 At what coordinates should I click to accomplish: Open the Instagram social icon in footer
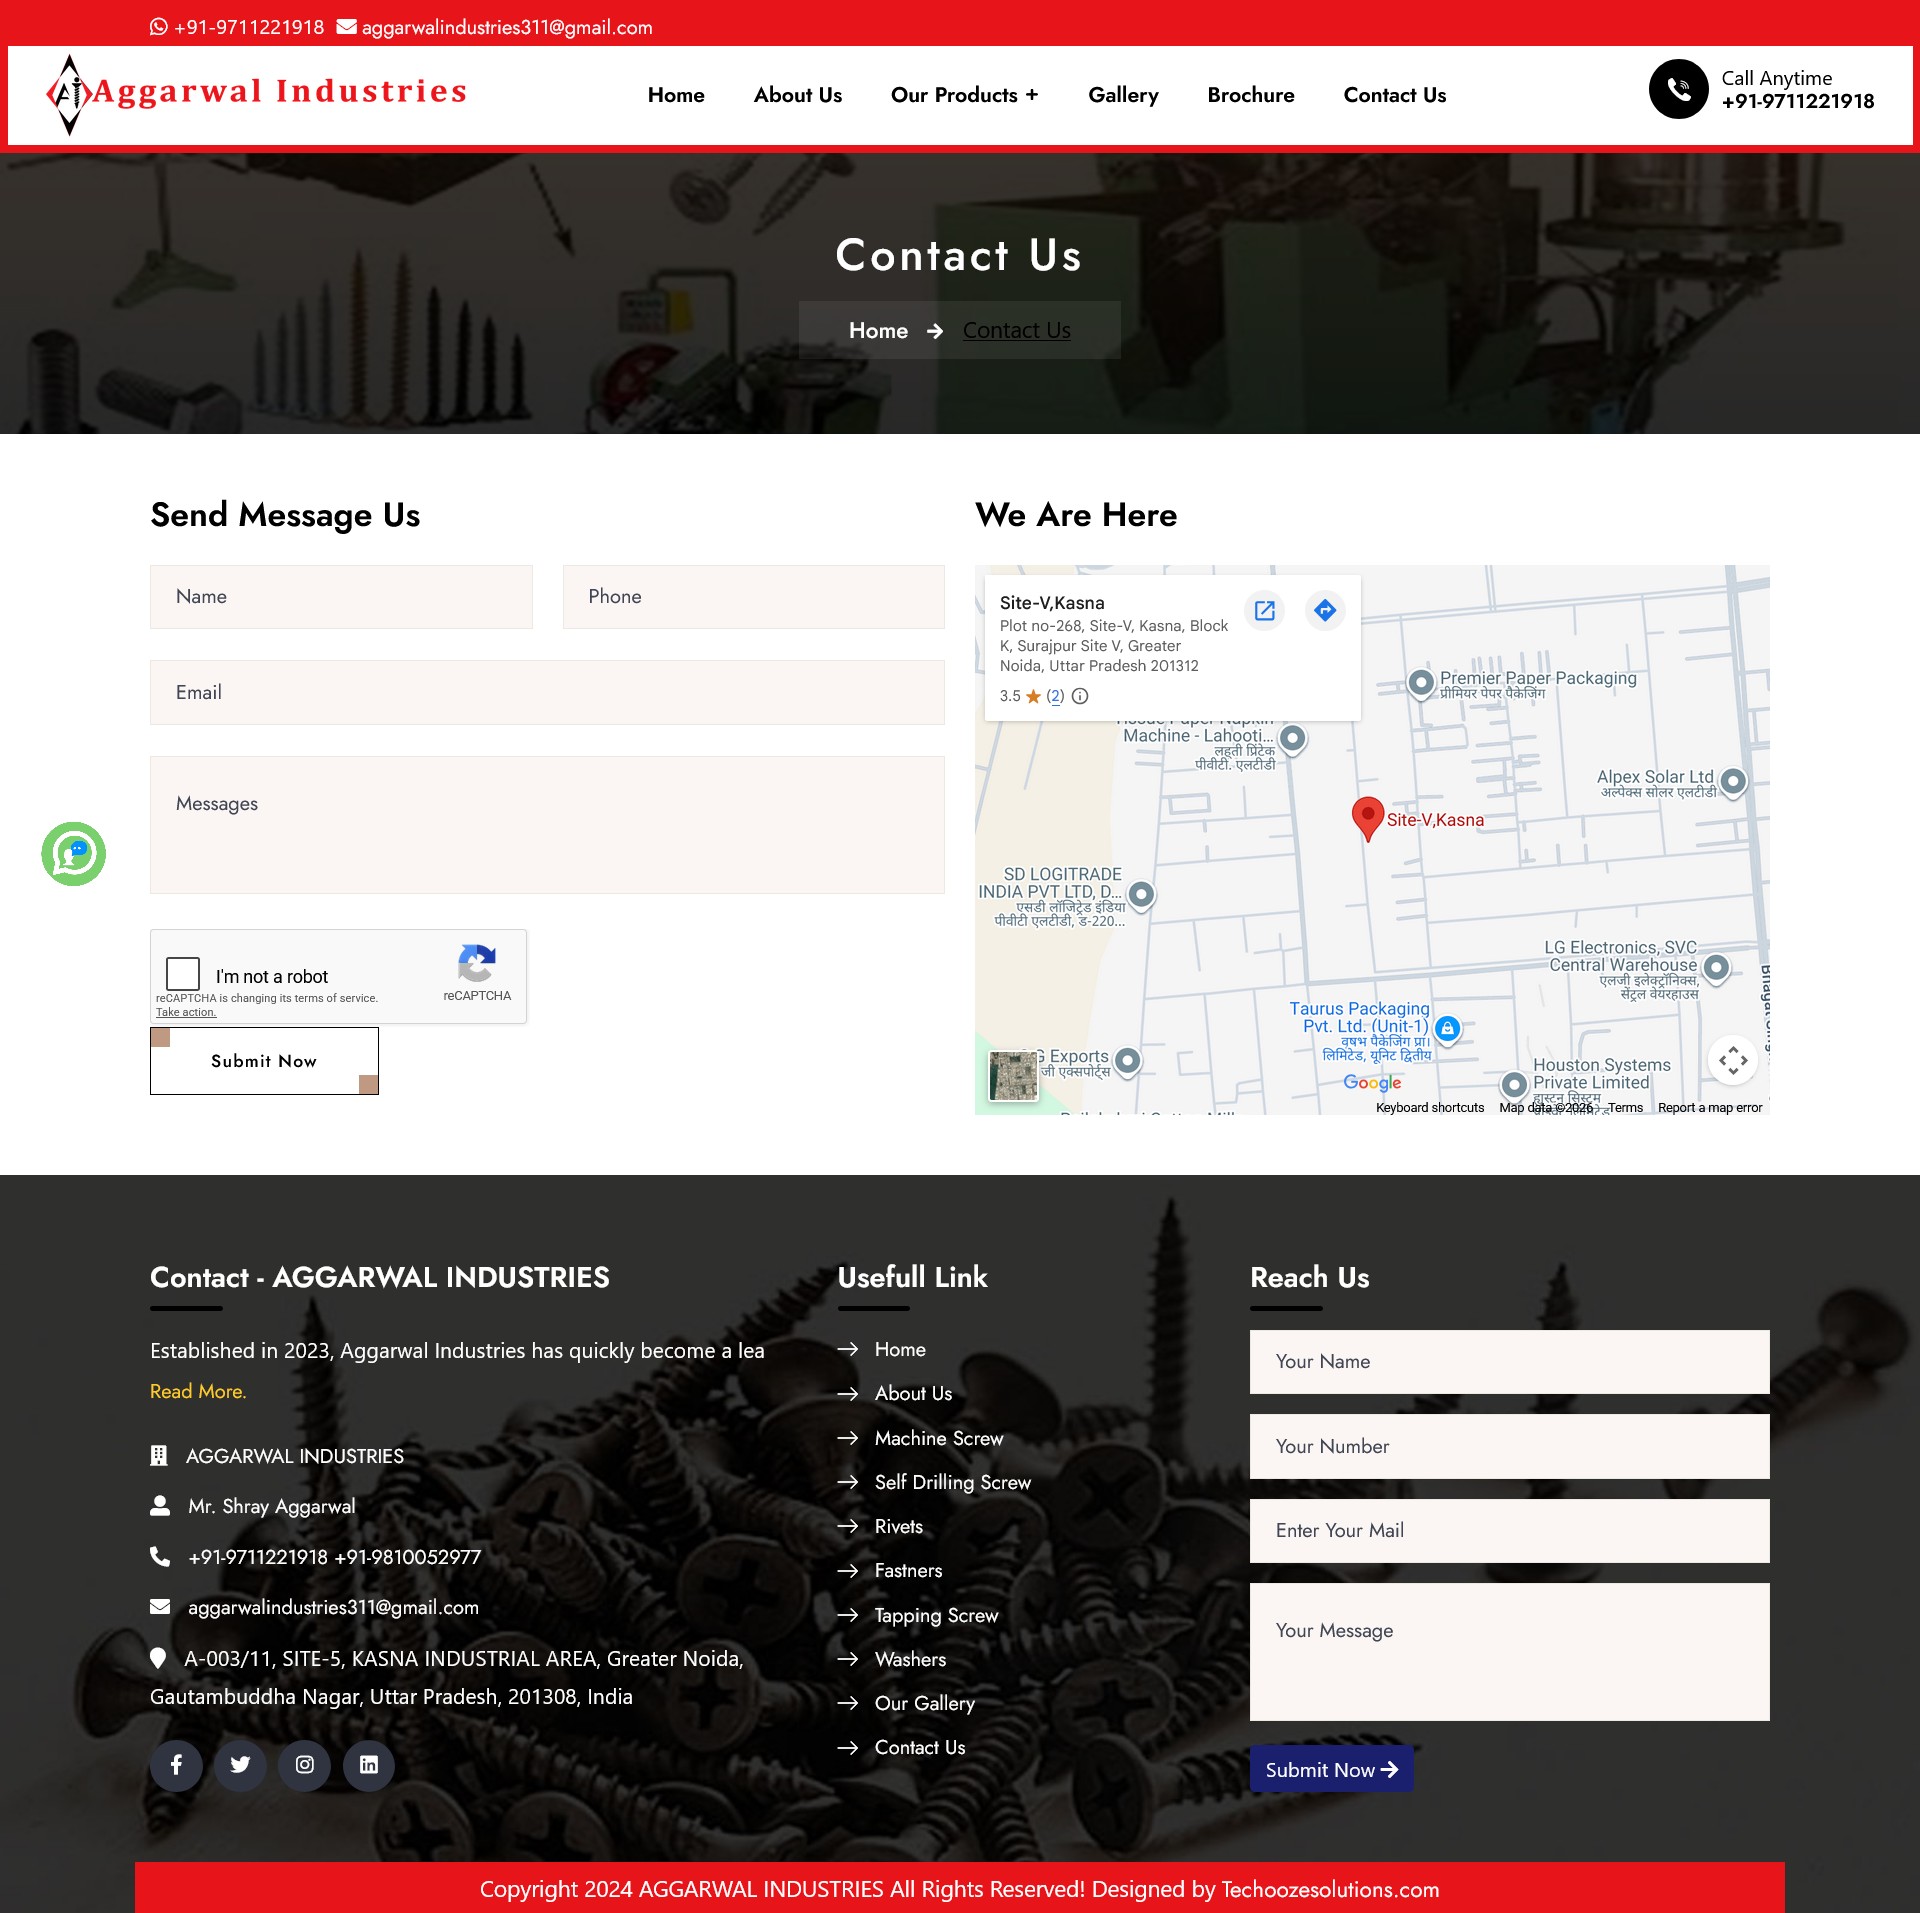pos(305,1765)
